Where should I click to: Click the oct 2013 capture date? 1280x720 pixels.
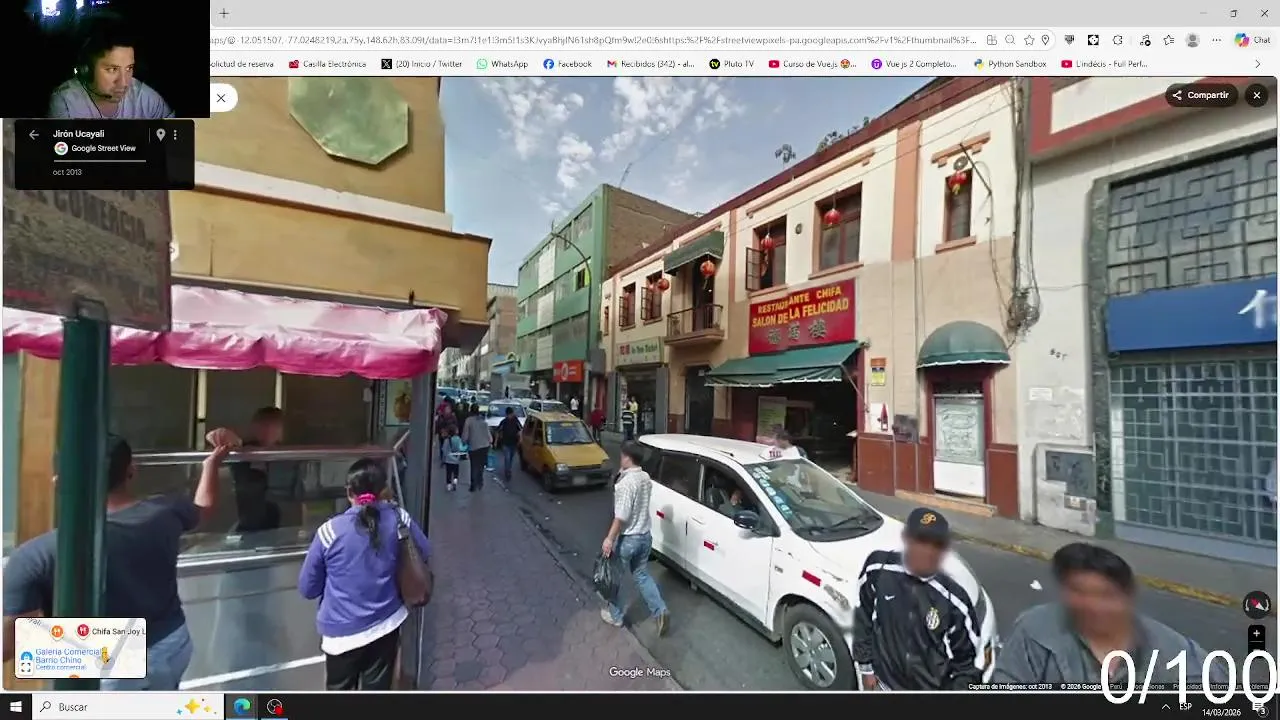[x=67, y=172]
